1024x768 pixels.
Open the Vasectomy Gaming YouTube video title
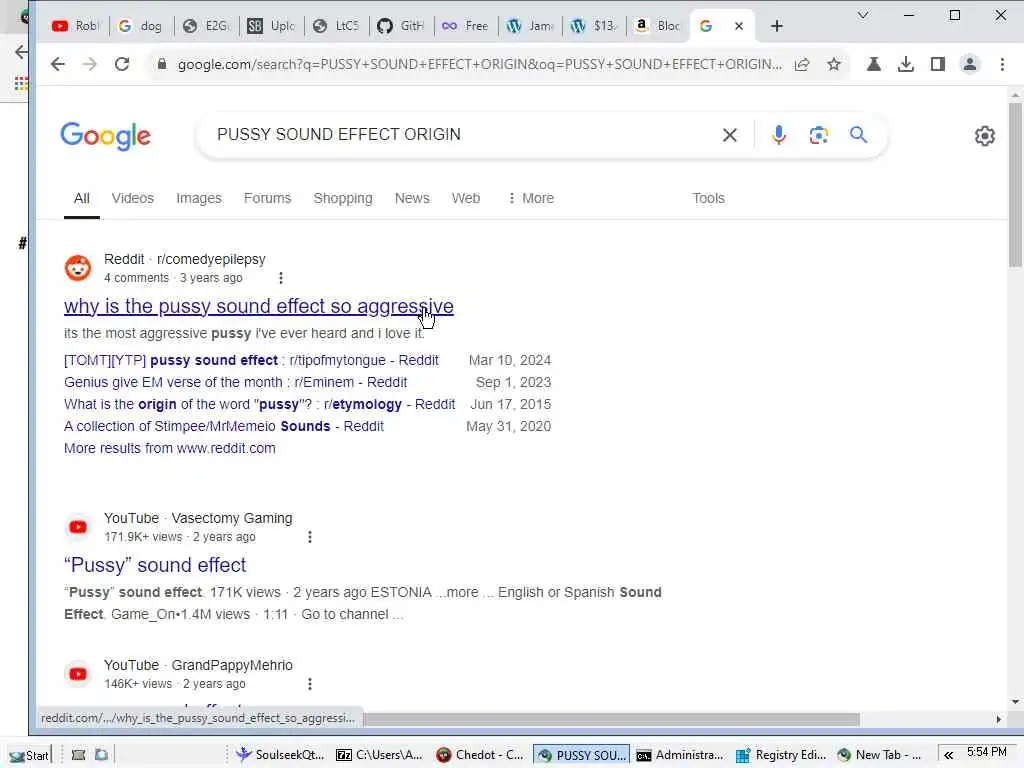coord(155,565)
